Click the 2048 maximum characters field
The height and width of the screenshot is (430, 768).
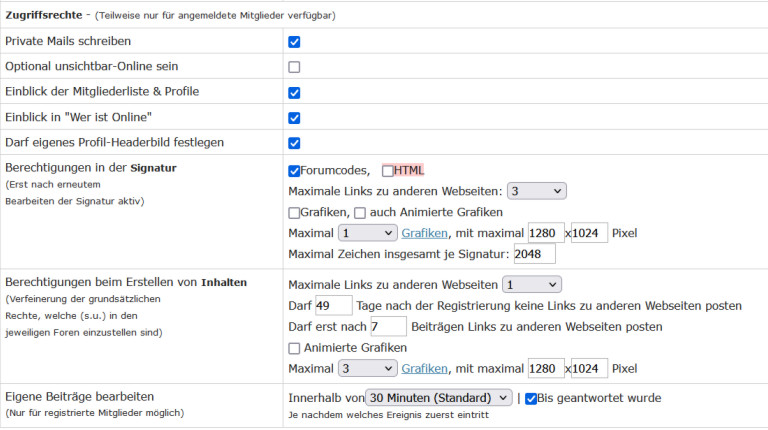point(534,254)
